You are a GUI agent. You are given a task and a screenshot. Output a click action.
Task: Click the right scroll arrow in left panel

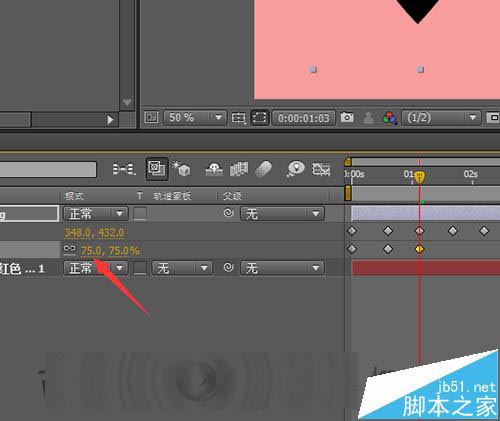(110, 119)
